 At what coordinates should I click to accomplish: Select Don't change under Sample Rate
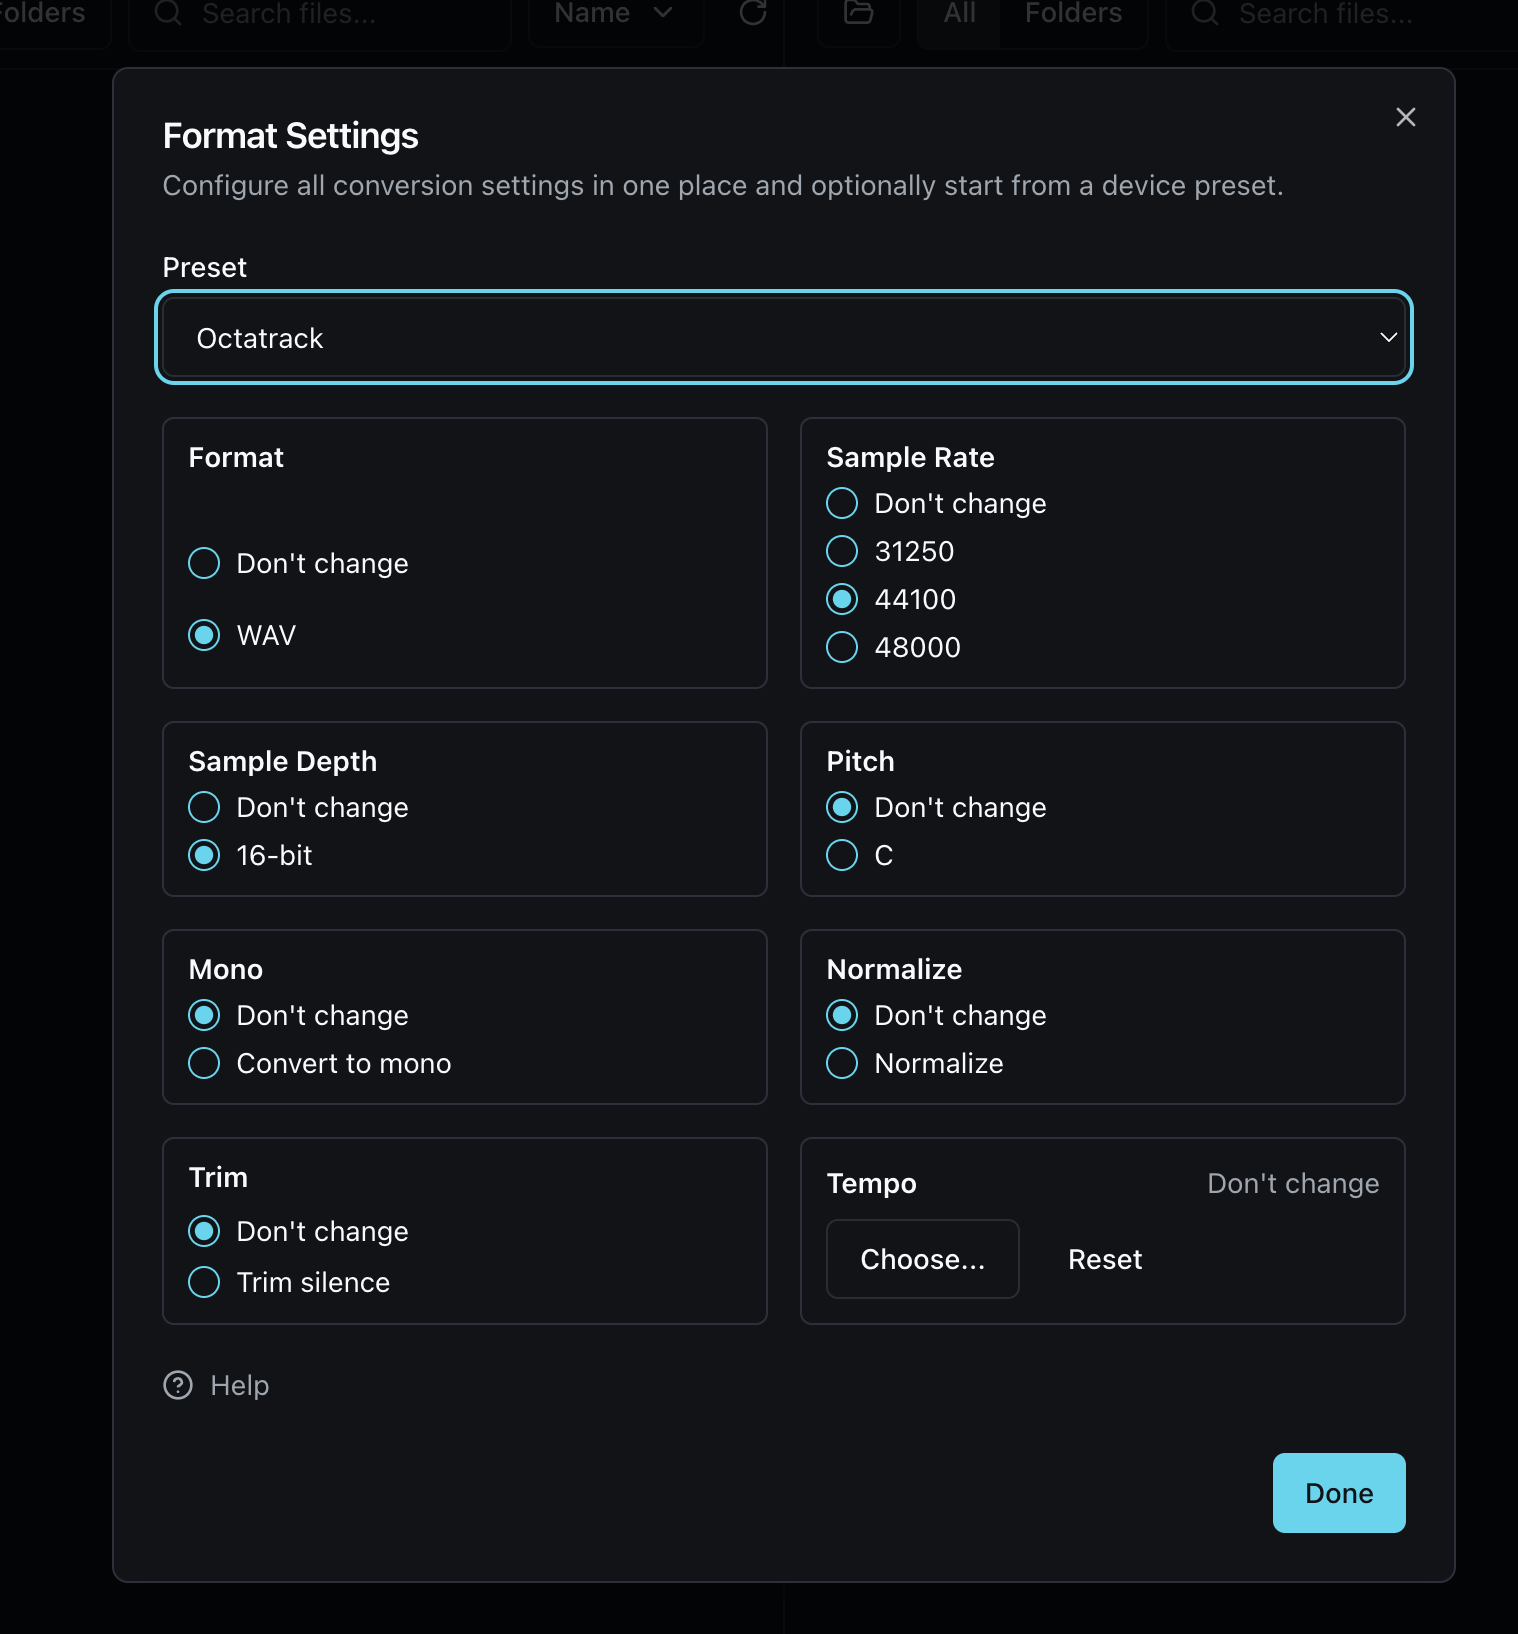(842, 503)
